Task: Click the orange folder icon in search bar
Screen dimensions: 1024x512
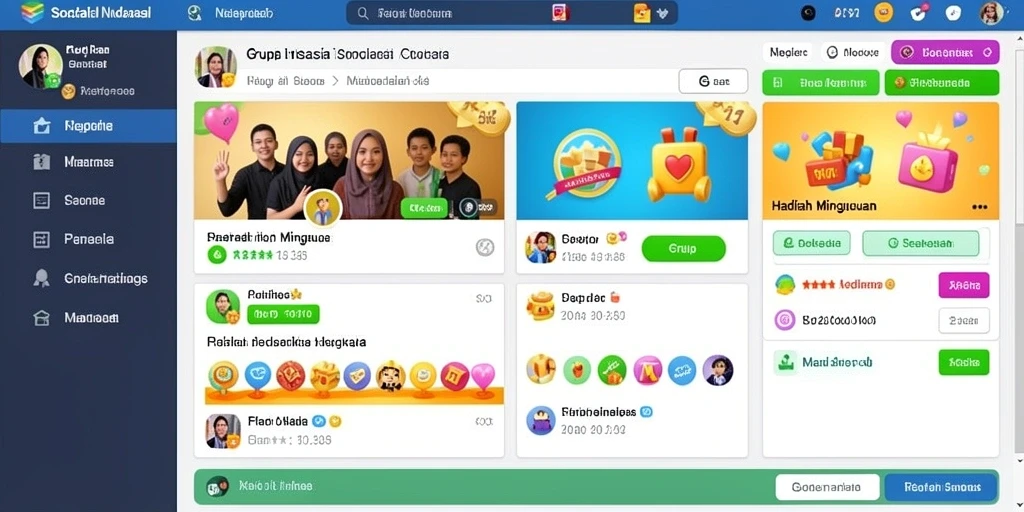Action: 642,13
